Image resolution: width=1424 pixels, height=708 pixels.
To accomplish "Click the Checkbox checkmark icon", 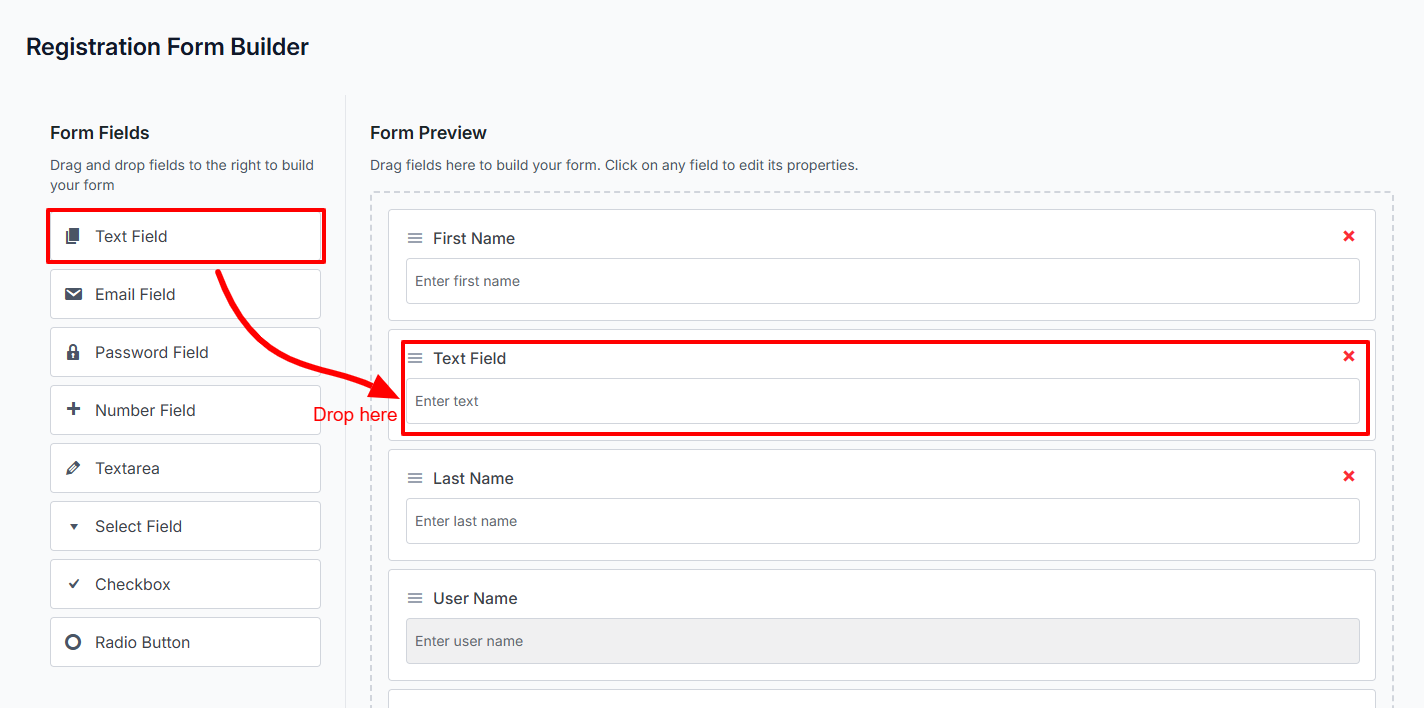I will (73, 584).
